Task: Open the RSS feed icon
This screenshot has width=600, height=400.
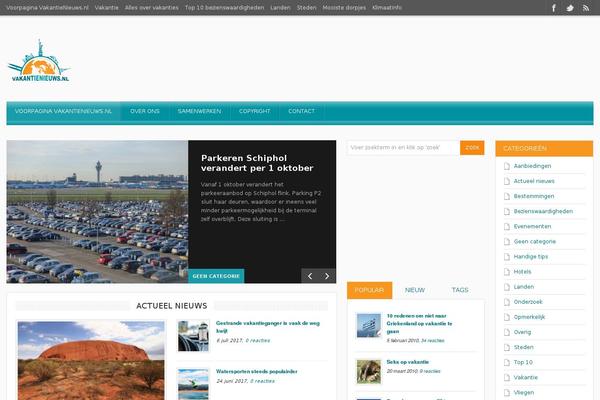Action: pyautogui.click(x=585, y=8)
